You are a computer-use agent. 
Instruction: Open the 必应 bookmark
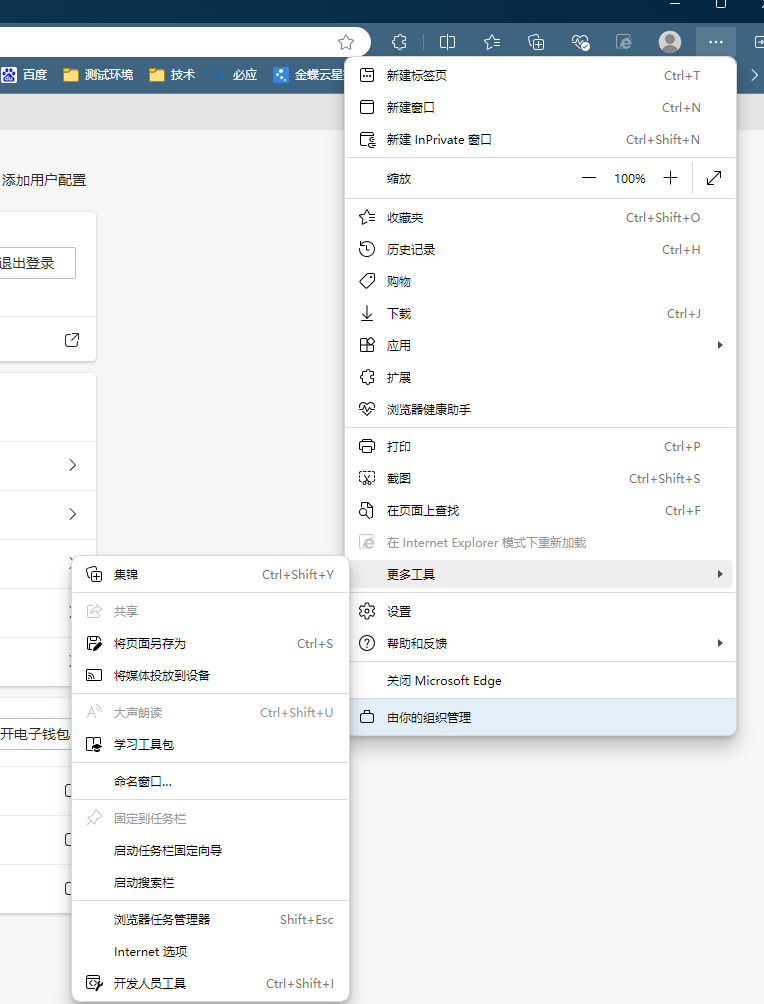click(x=236, y=75)
